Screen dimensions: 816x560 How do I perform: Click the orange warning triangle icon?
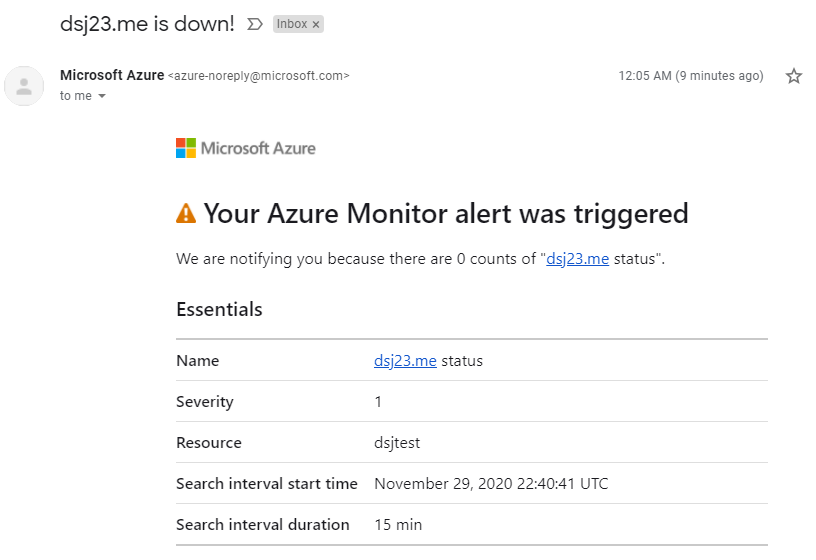186,213
